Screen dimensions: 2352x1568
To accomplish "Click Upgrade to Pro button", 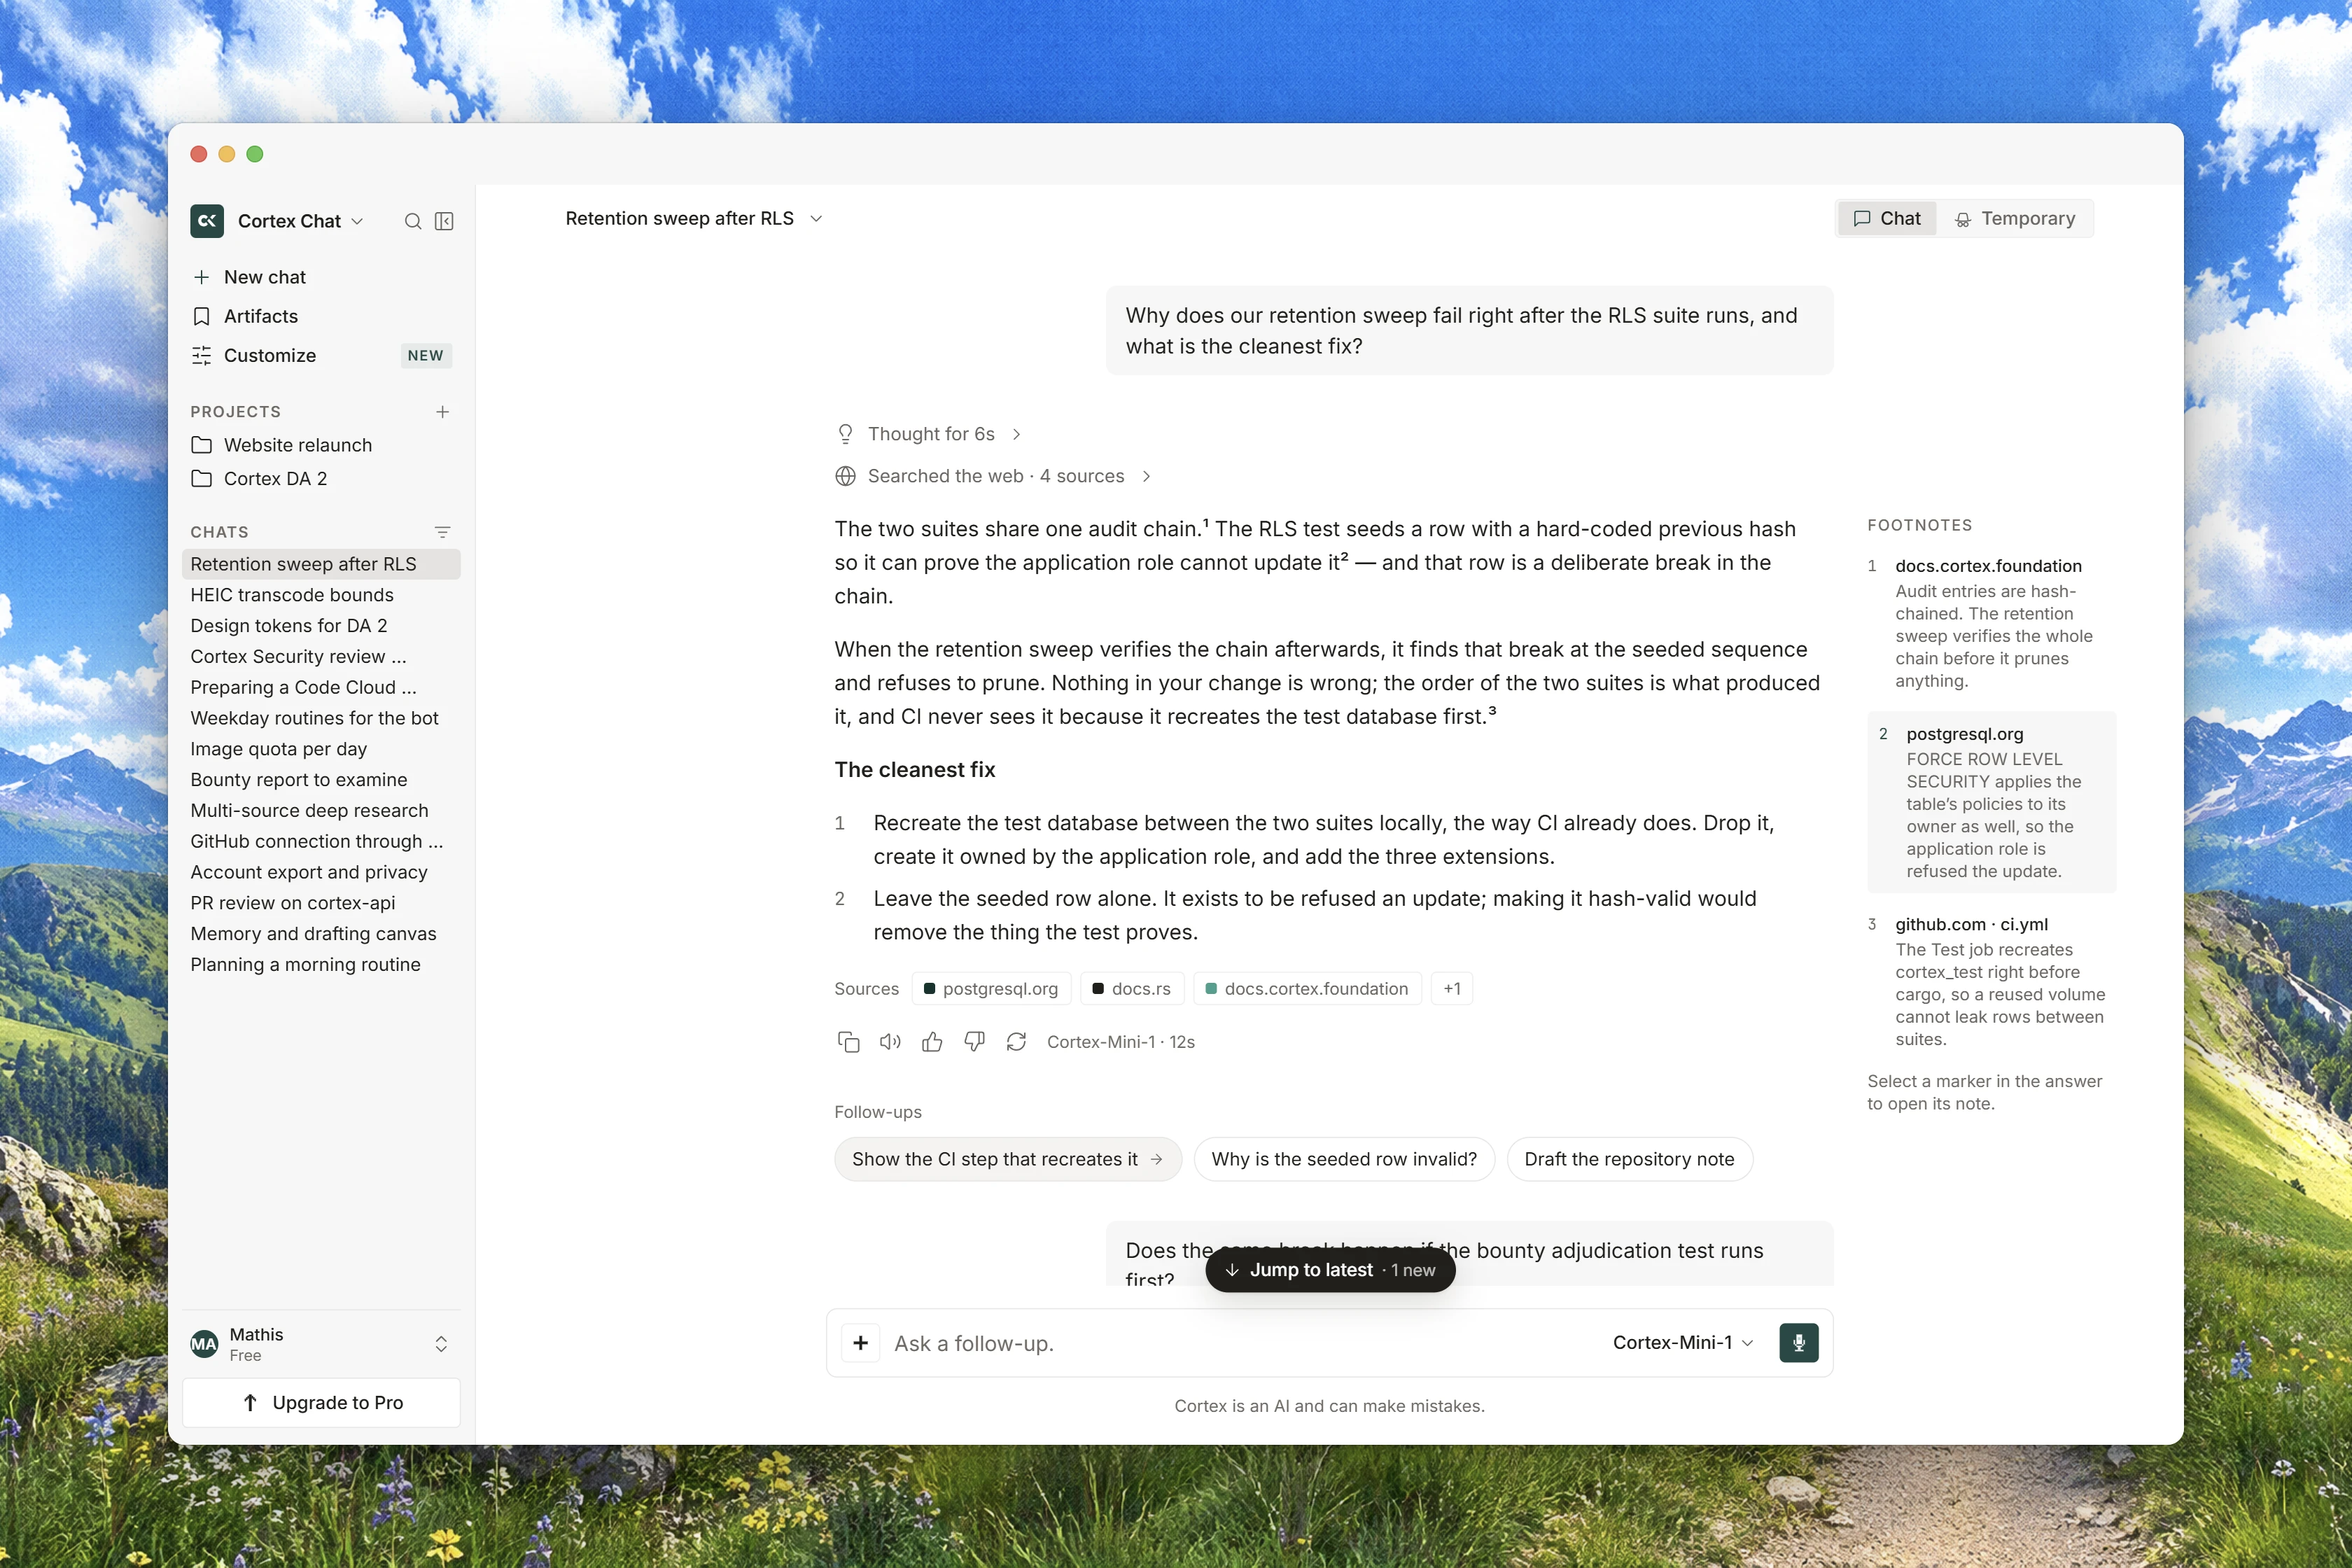I will click(x=321, y=1403).
